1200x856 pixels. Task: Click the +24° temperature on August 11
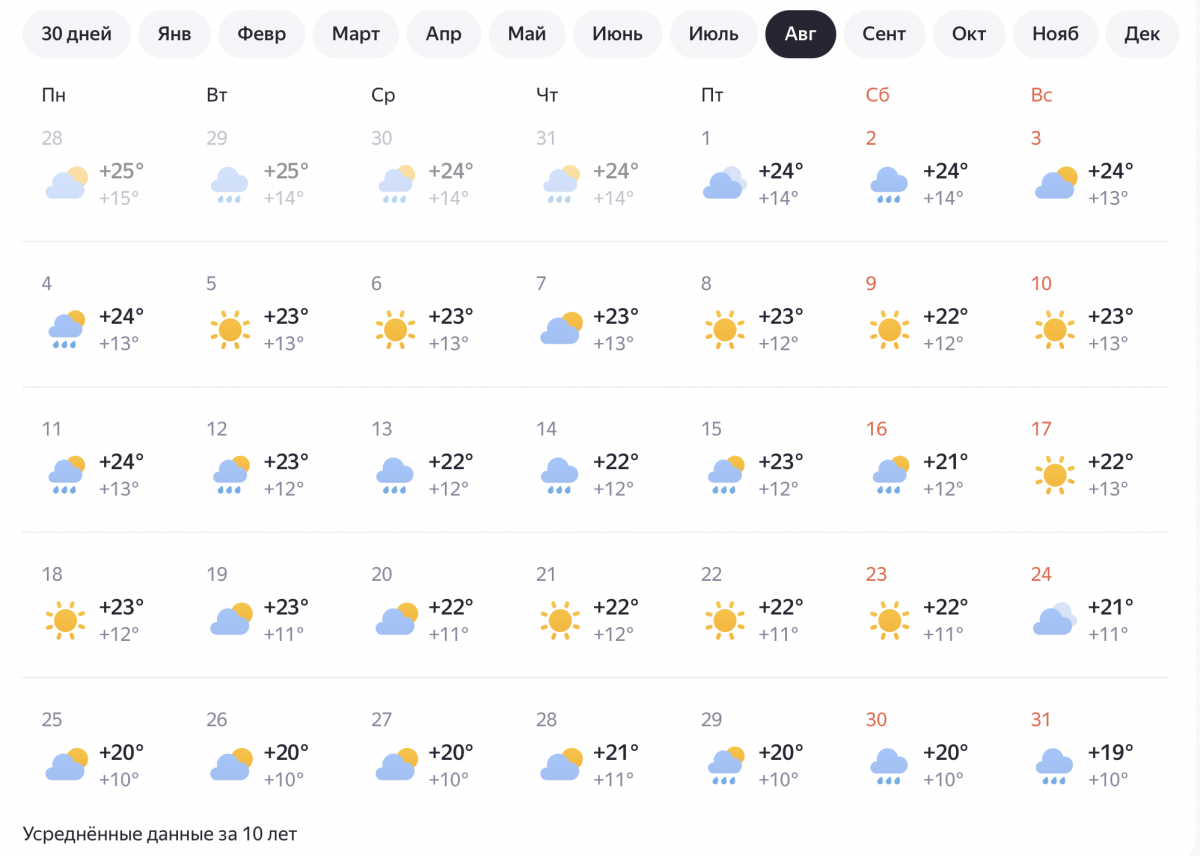(x=122, y=462)
